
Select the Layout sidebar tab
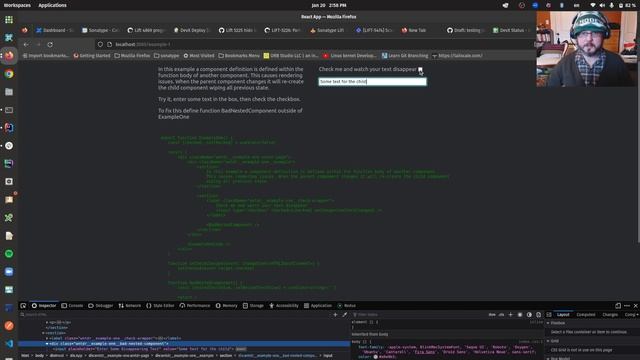[563, 315]
